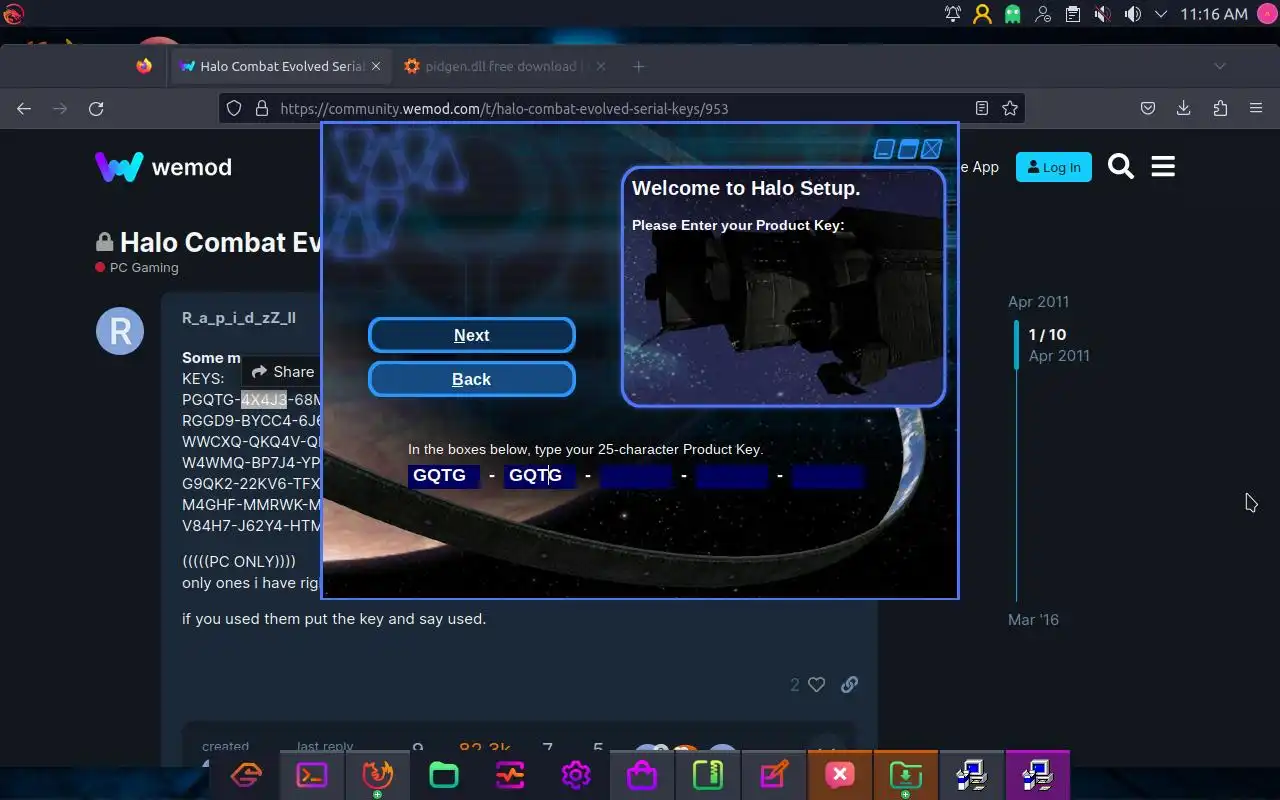Viewport: 1280px width, 800px height.
Task: Open the software store bag icon
Action: point(642,775)
